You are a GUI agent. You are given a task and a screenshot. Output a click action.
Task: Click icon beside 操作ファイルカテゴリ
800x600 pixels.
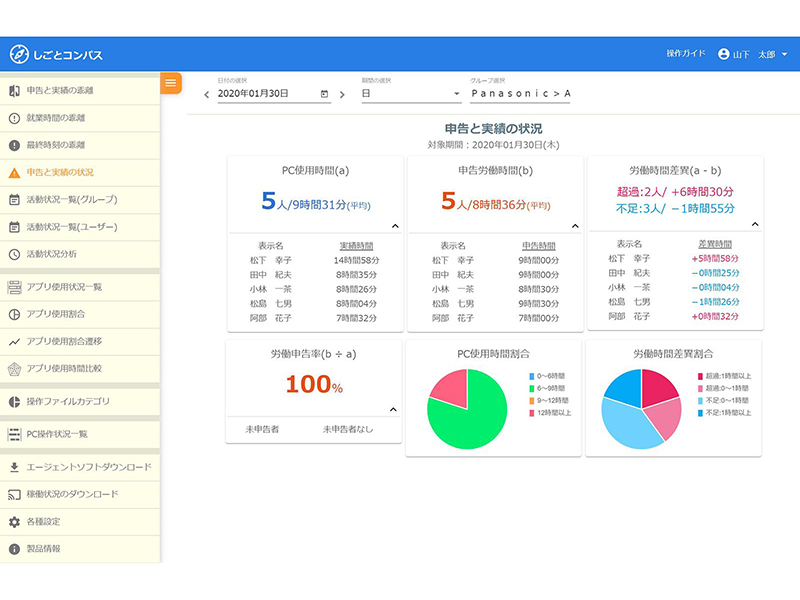pos(14,402)
